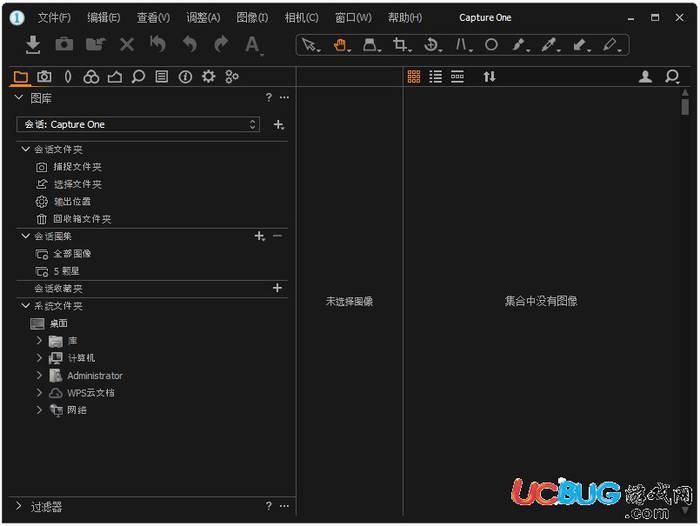Switch browser to filmstrip view
The width and height of the screenshot is (700, 526).
457,77
